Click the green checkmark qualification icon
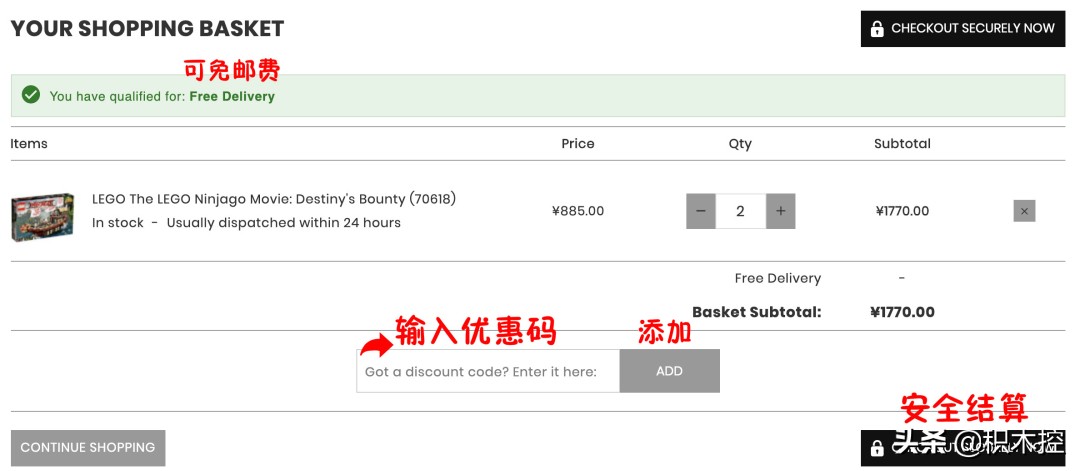 tap(31, 95)
